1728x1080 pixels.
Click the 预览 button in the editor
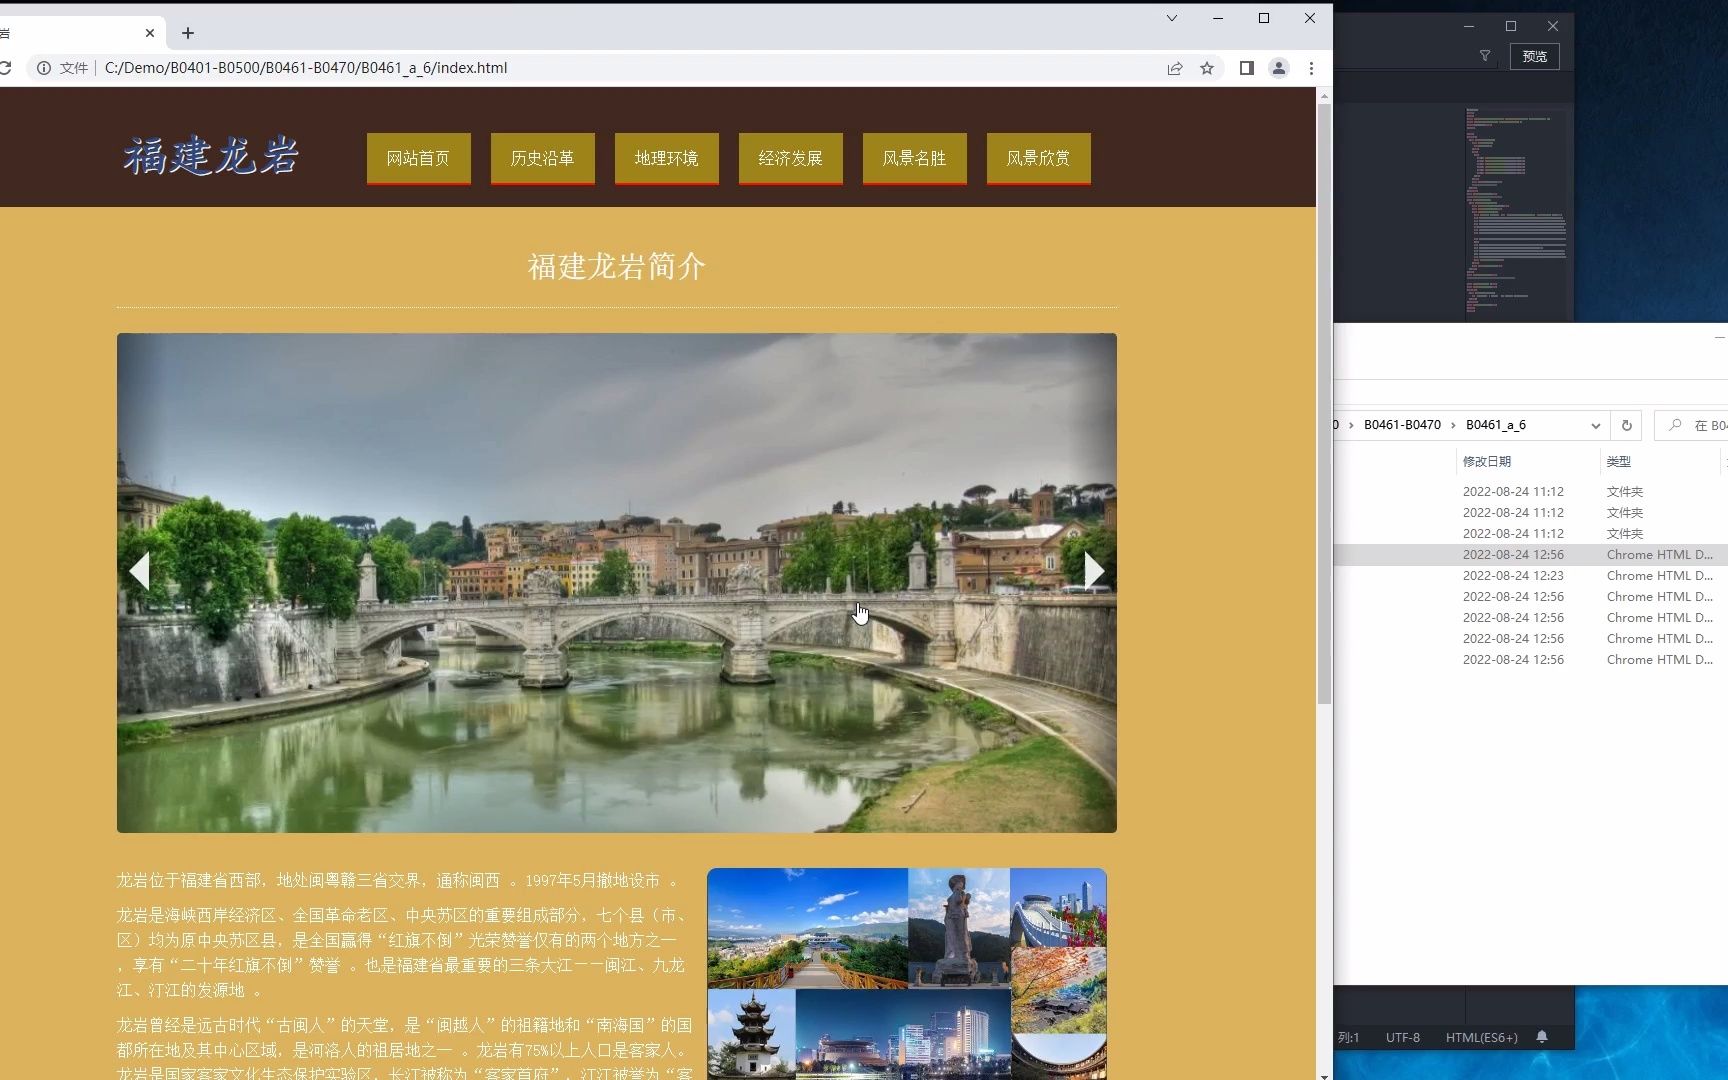pos(1535,56)
